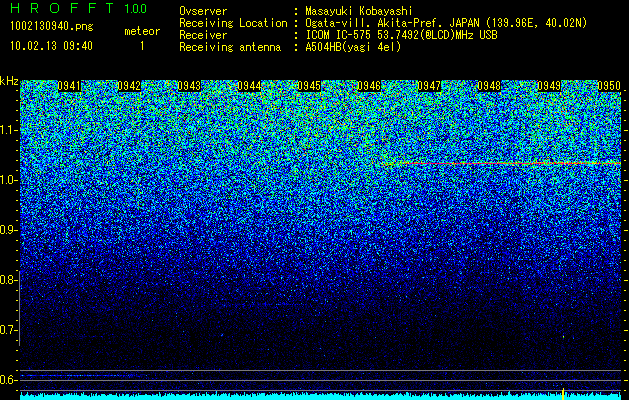
Task: Click the 1.1 frequency axis label
Action: pyautogui.click(x=9, y=130)
